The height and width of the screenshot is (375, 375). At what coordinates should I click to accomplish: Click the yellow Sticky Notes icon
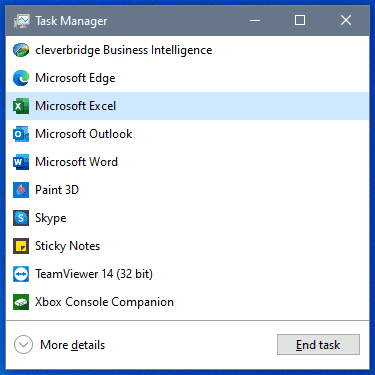coord(21,246)
